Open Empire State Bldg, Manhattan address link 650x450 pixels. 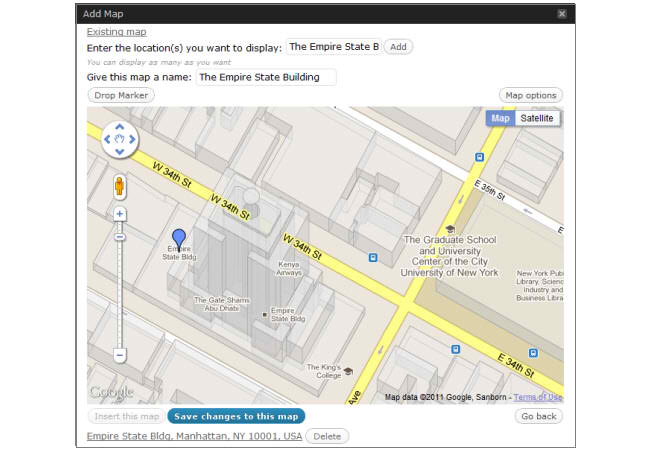[194, 436]
